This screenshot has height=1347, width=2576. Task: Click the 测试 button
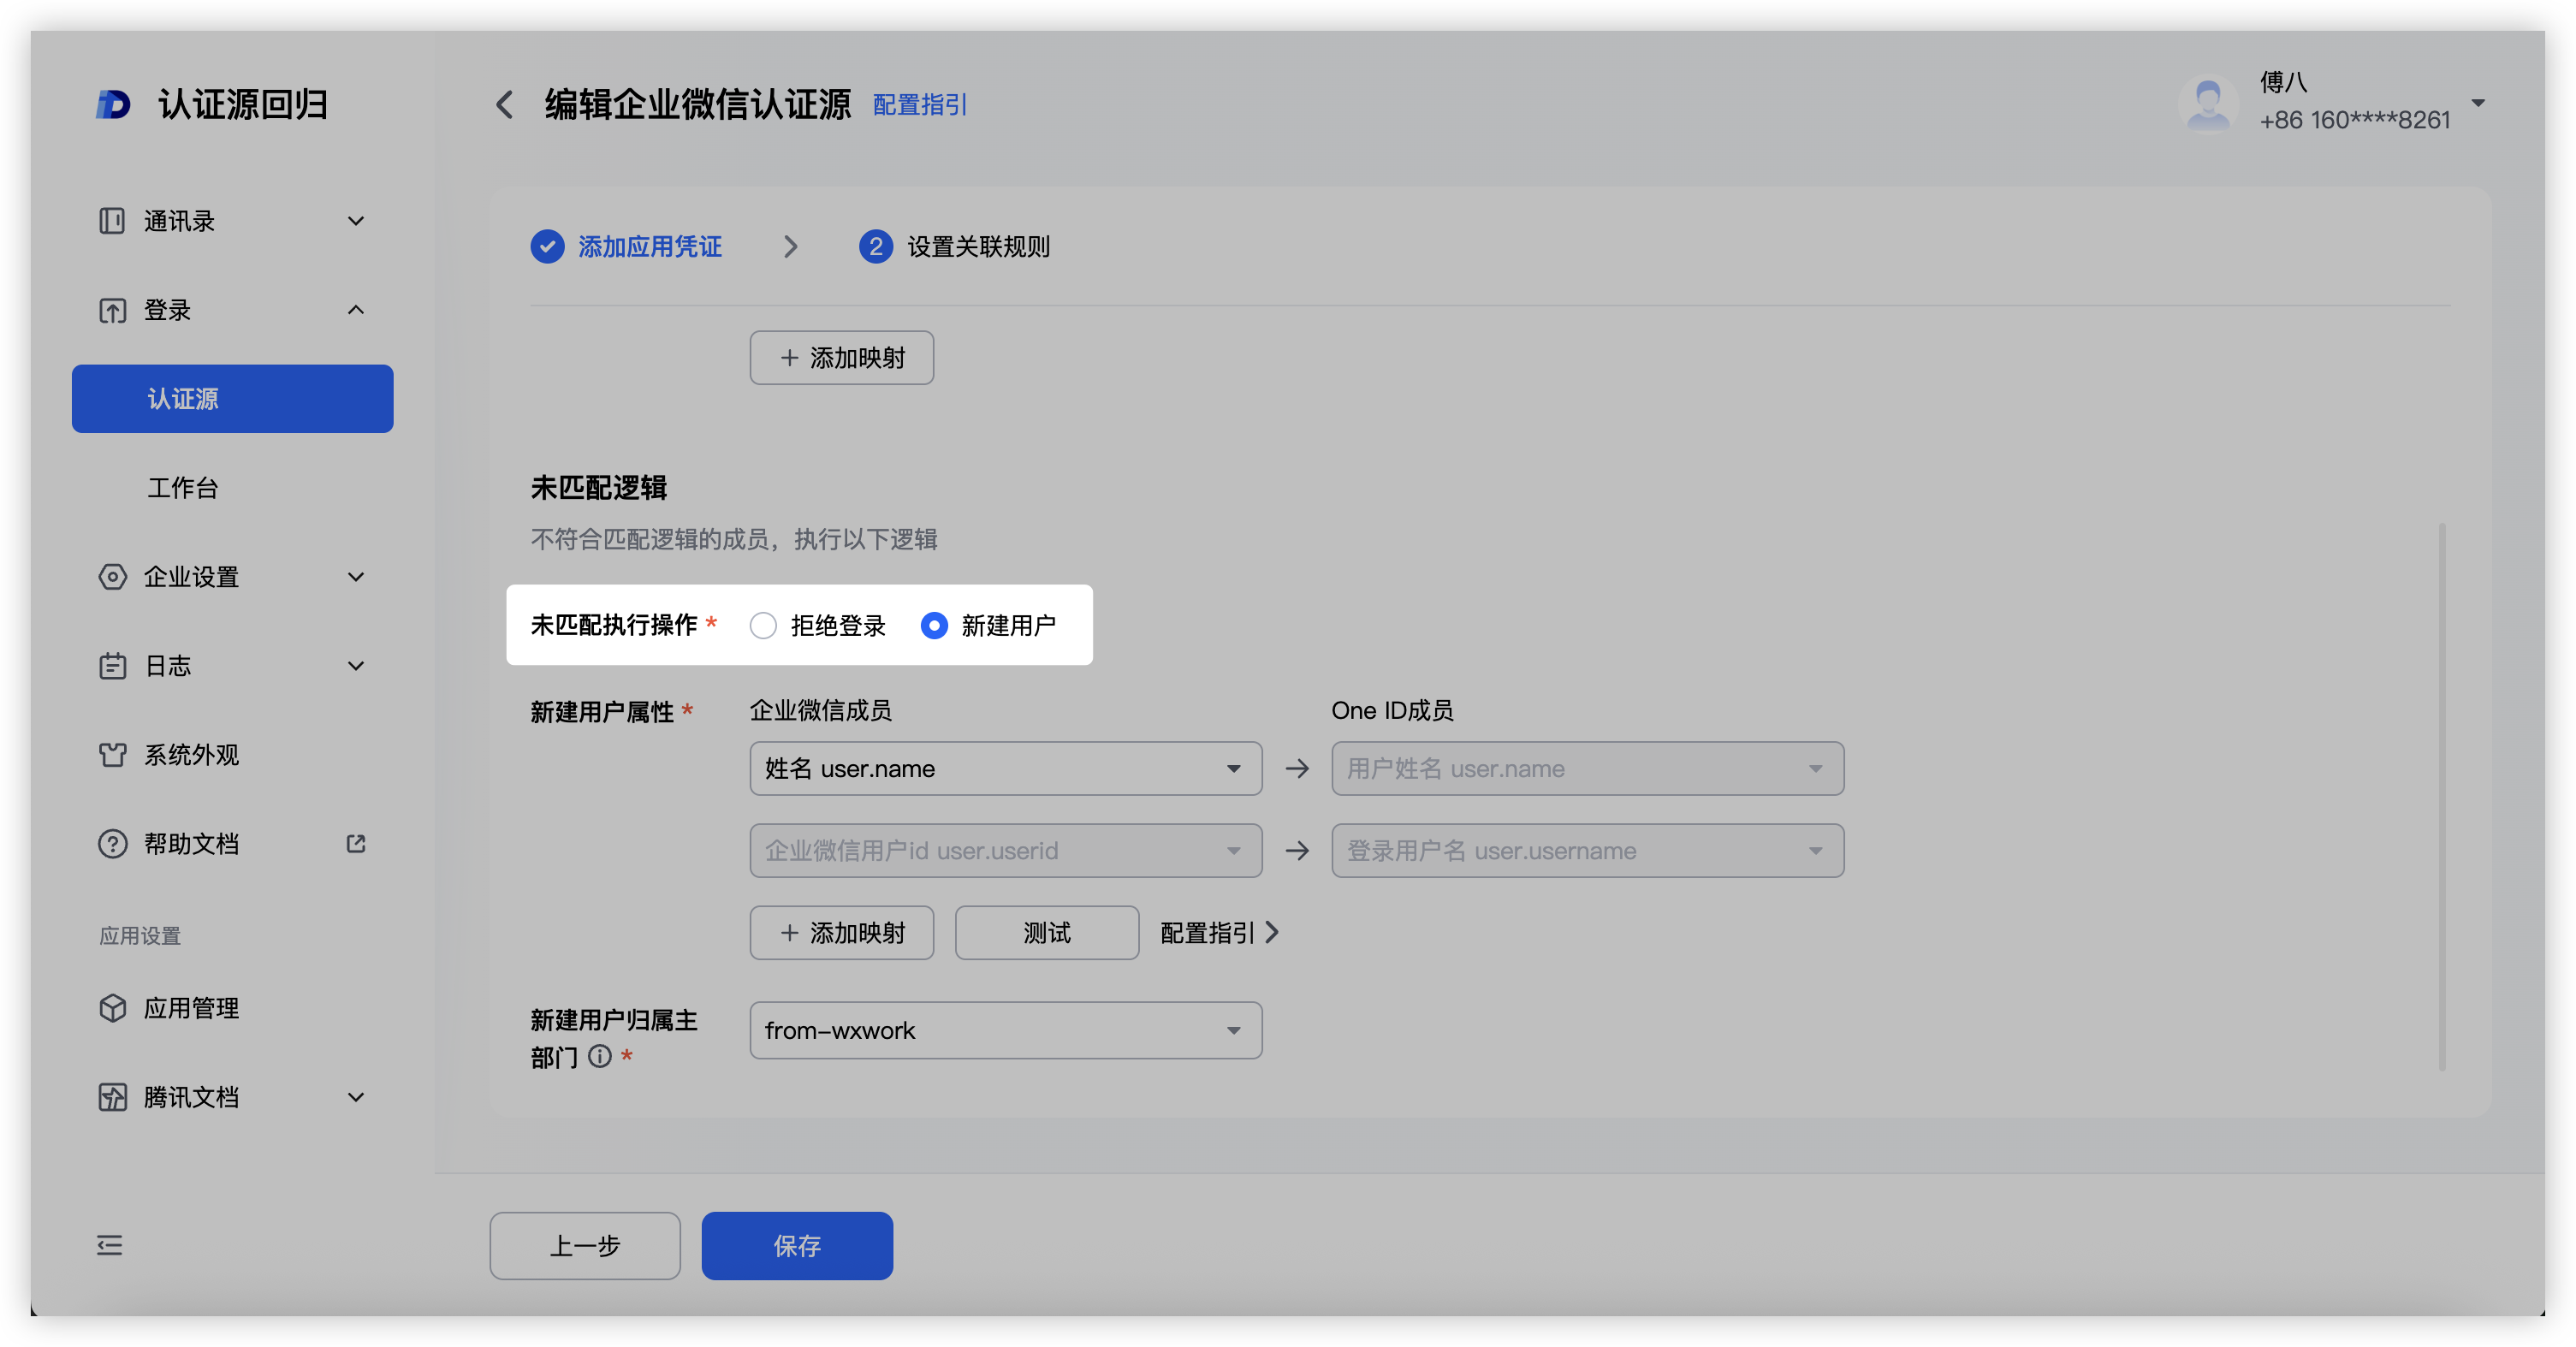point(1046,933)
